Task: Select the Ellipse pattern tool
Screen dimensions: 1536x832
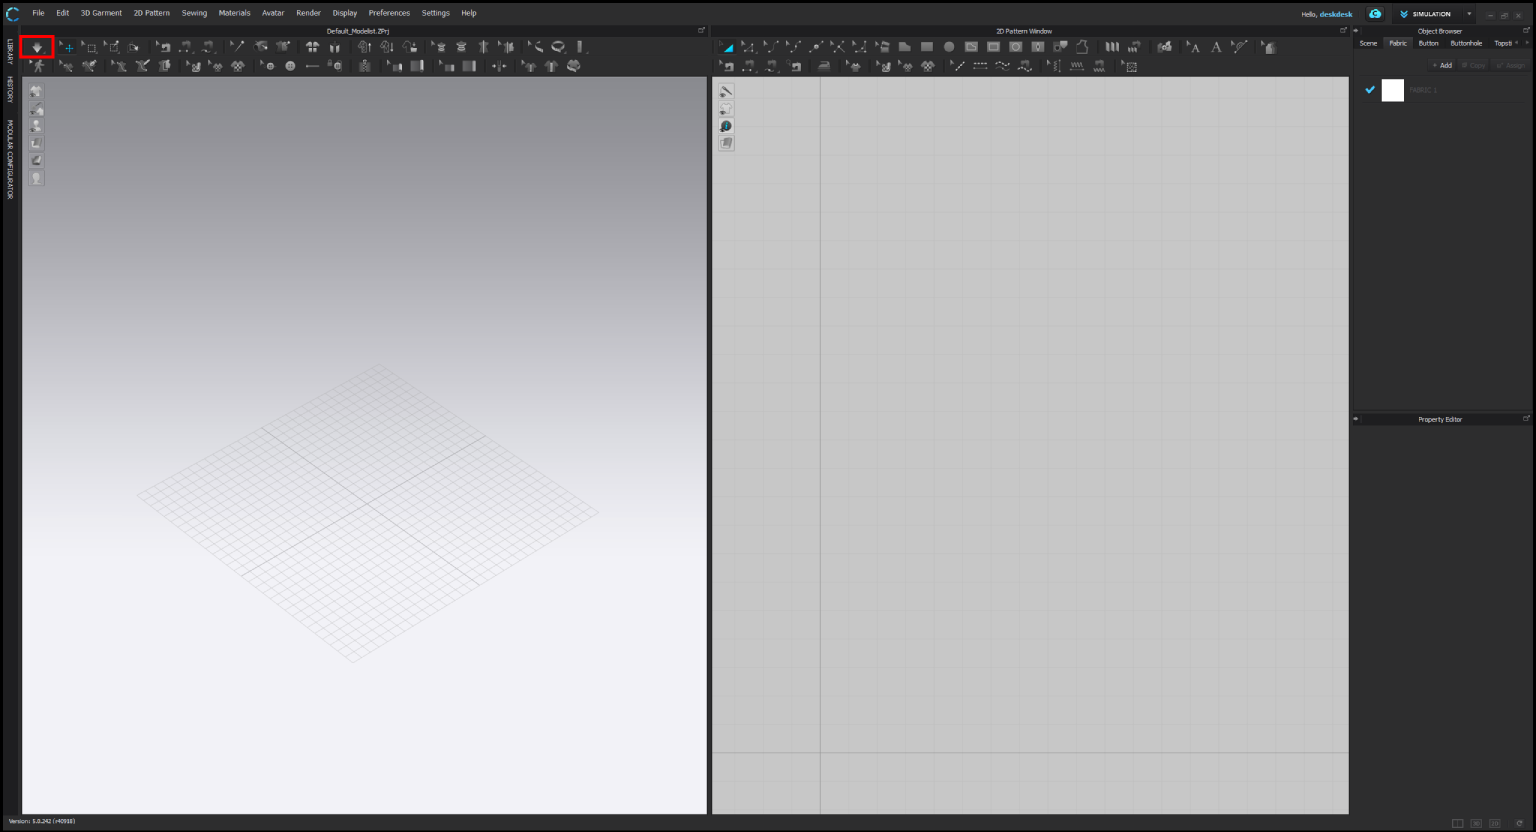Action: tap(948, 47)
